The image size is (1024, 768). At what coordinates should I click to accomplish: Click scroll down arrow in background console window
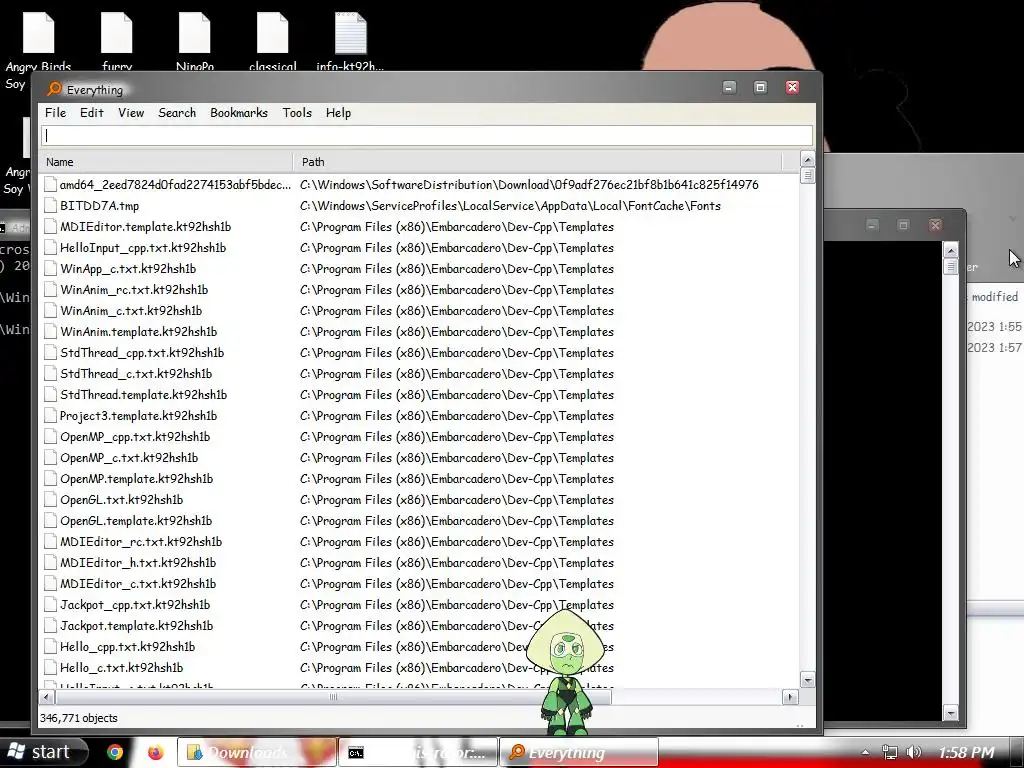coord(951,713)
